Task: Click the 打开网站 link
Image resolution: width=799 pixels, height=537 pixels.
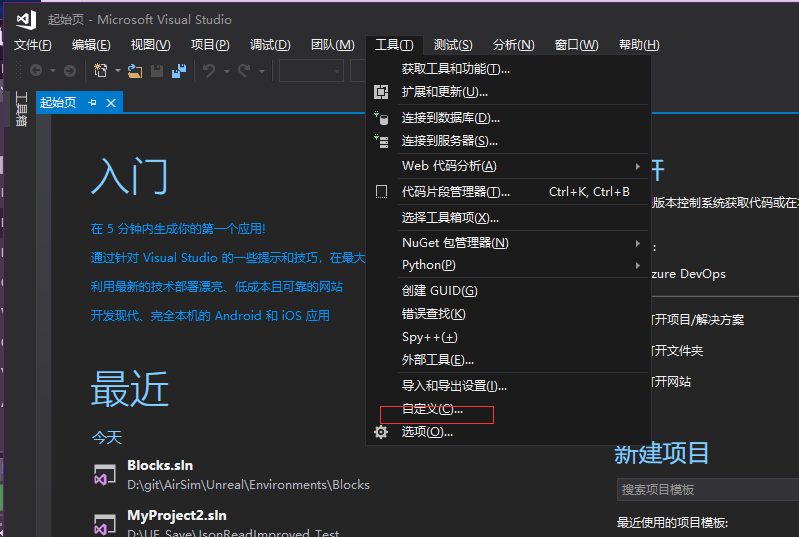Action: pos(671,382)
